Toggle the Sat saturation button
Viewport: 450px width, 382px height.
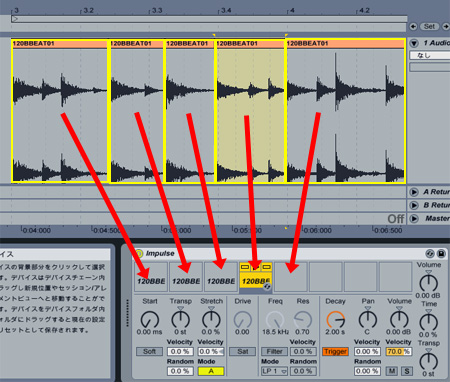(242, 351)
